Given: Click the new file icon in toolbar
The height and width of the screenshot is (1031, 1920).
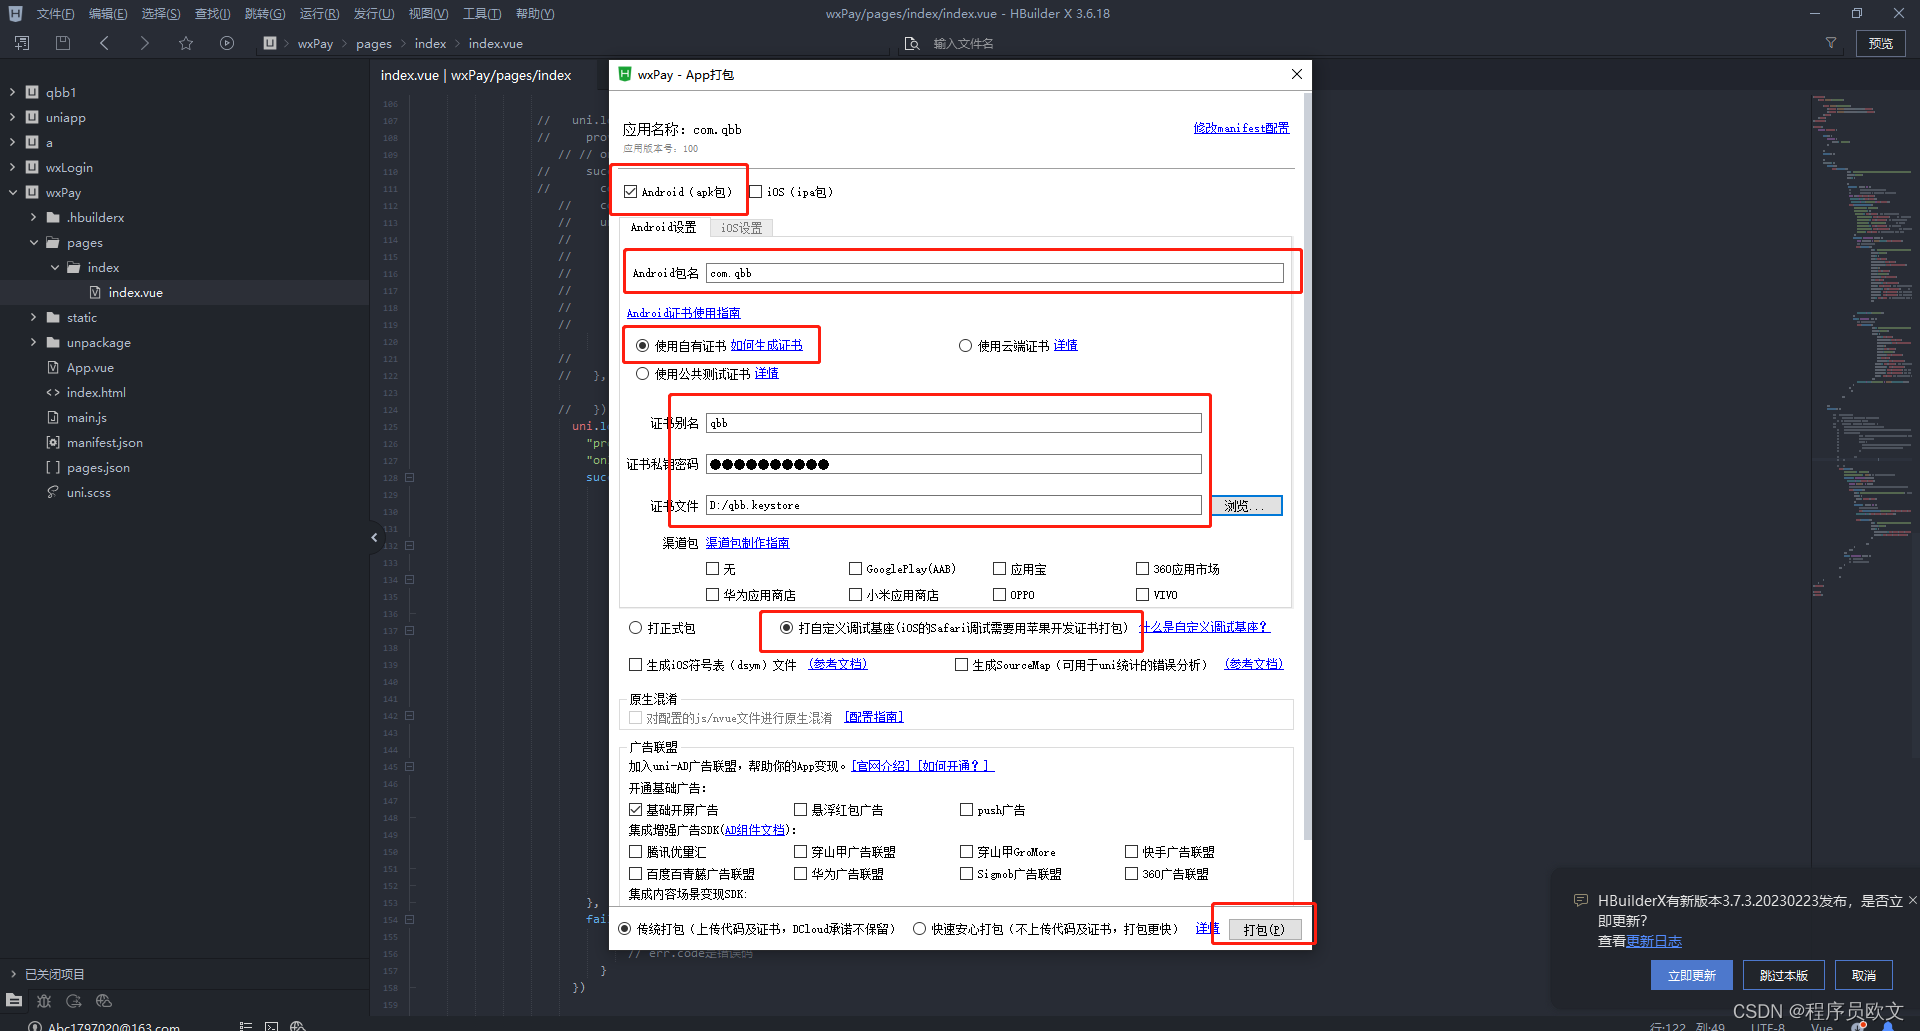Looking at the screenshot, I should (x=21, y=43).
